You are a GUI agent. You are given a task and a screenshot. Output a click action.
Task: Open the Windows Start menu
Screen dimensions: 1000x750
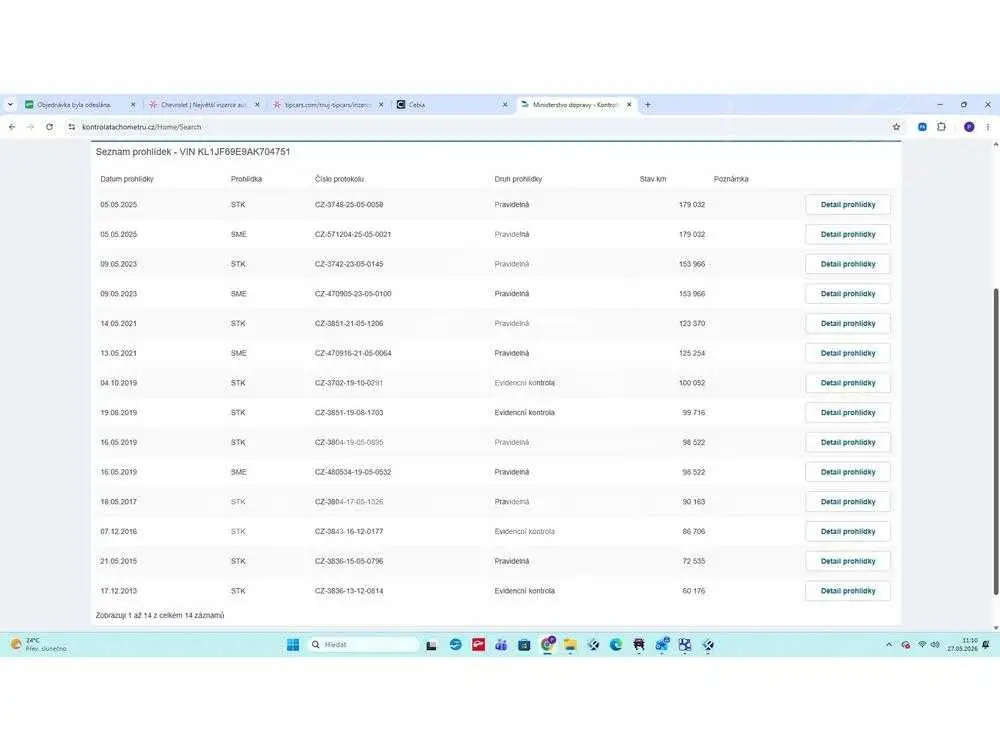pos(293,645)
